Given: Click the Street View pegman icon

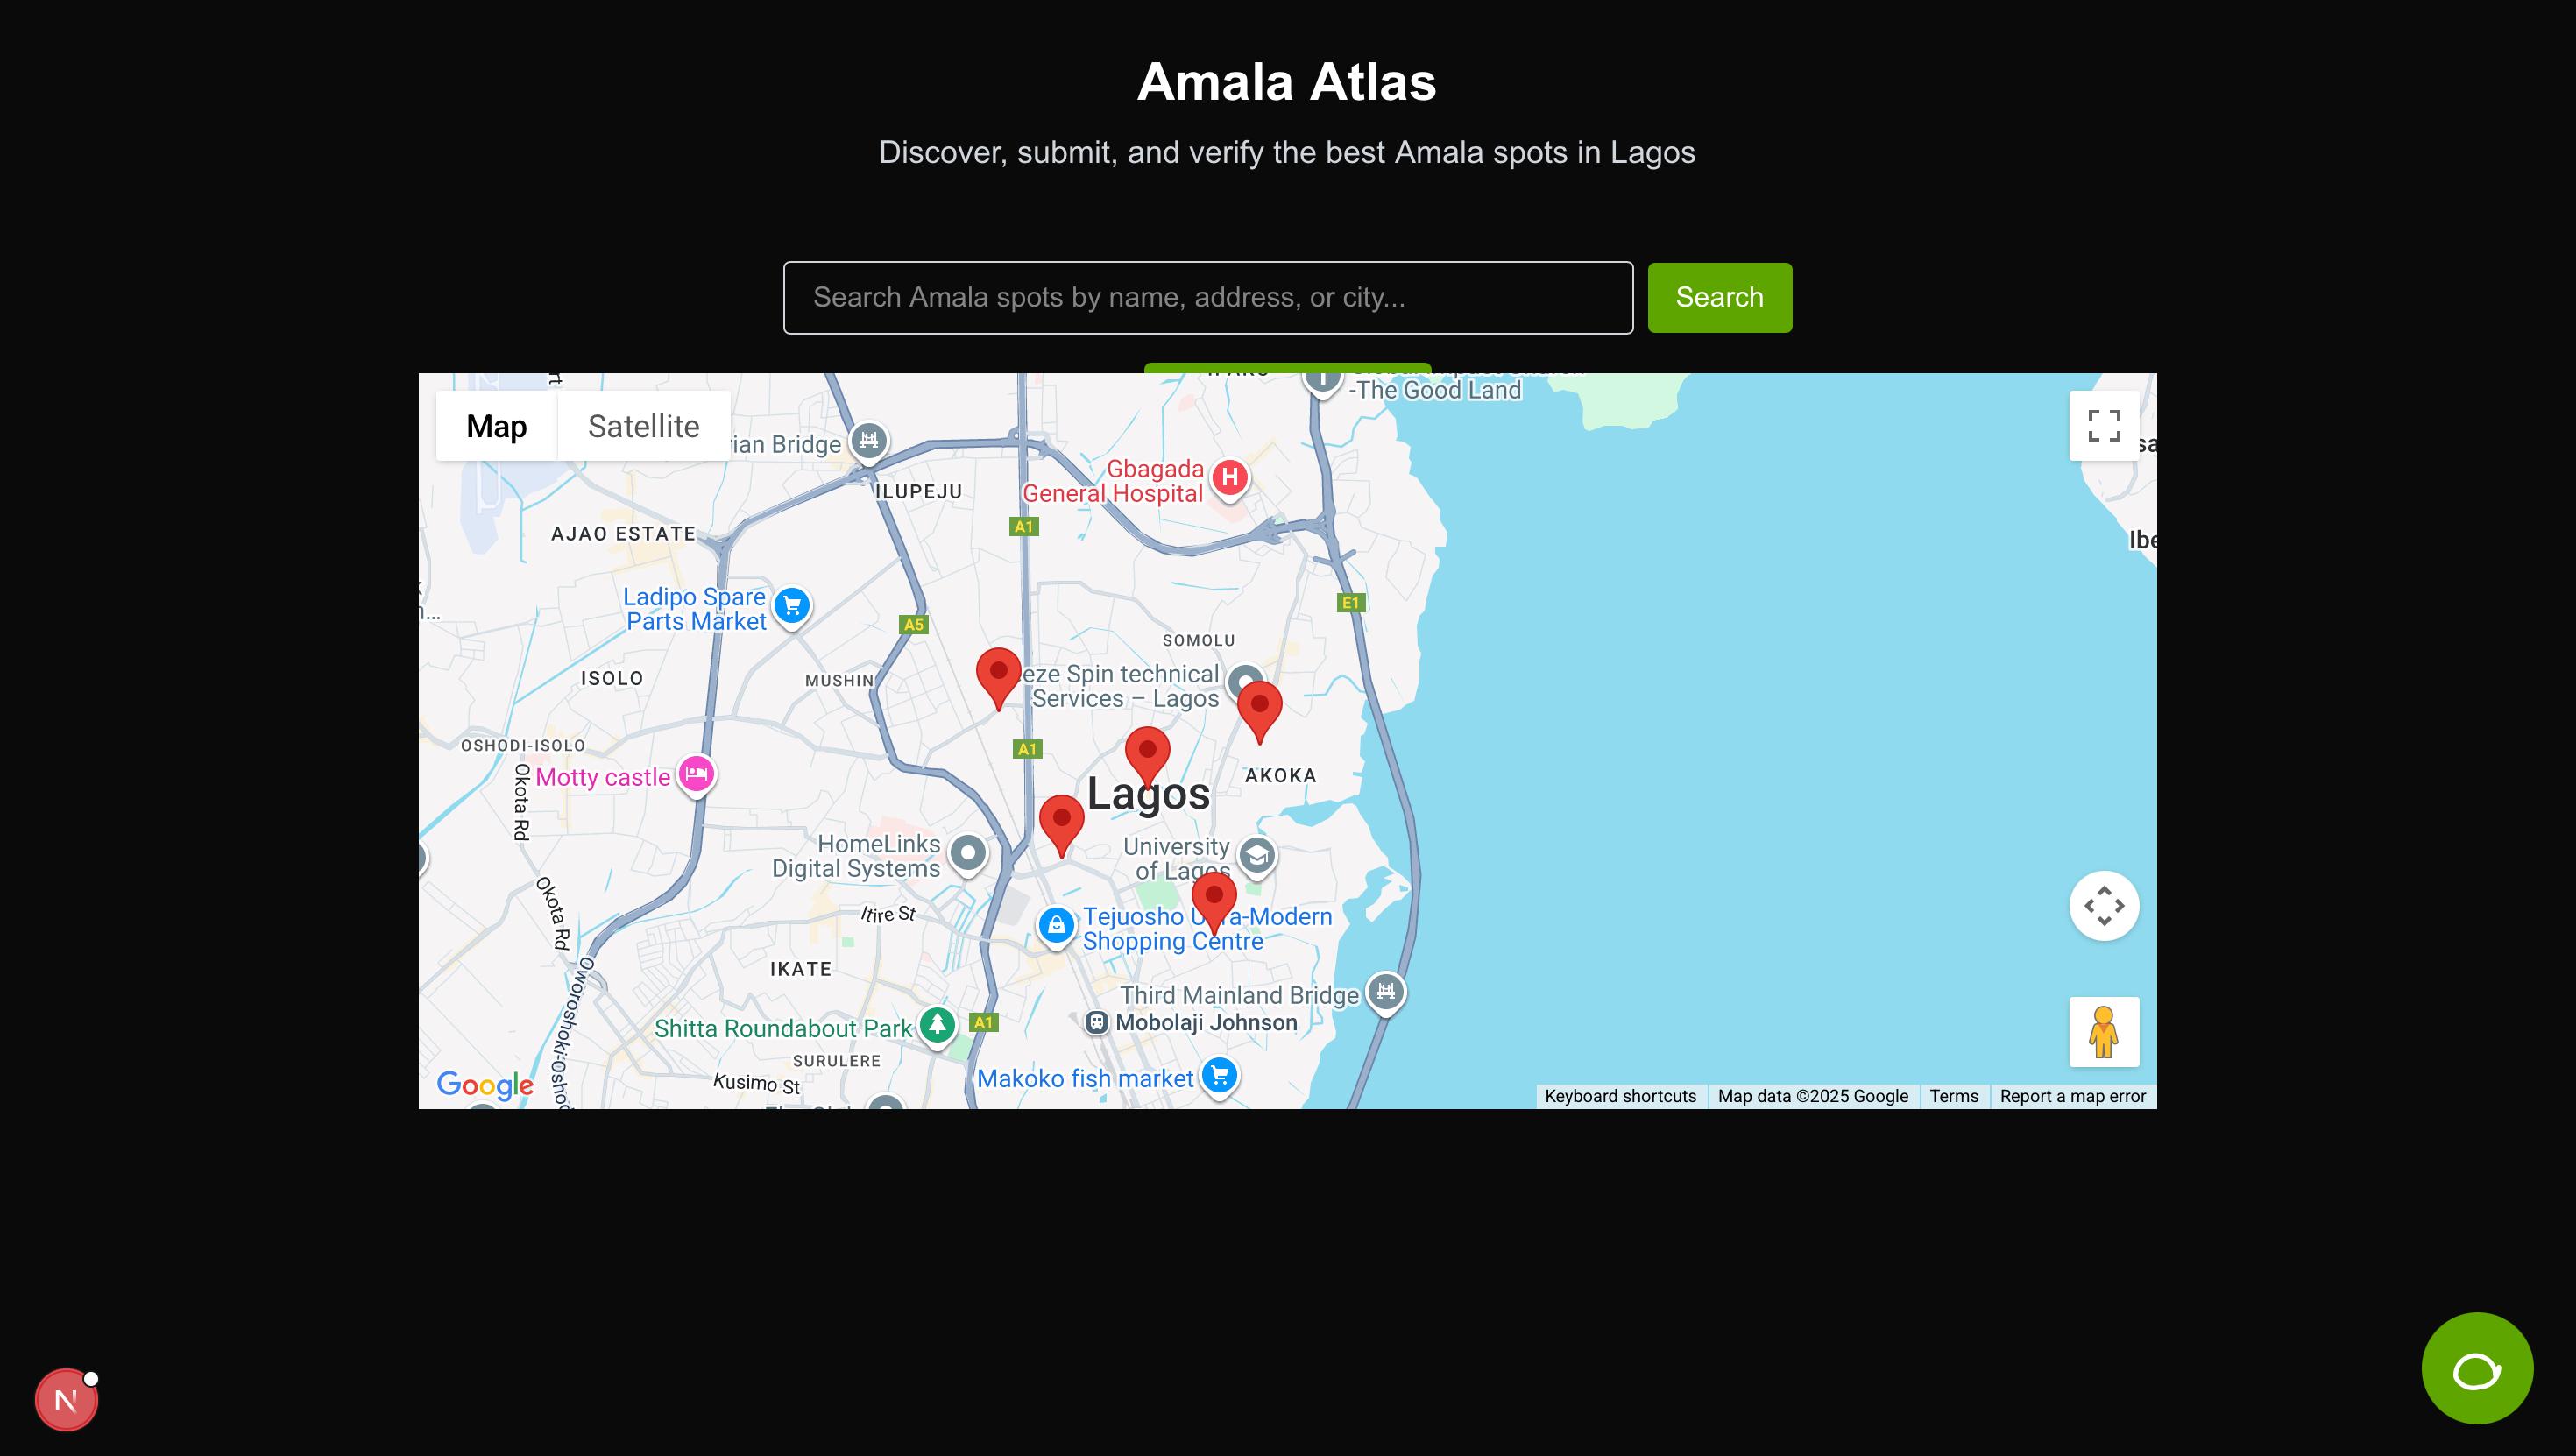Looking at the screenshot, I should click(2103, 1032).
